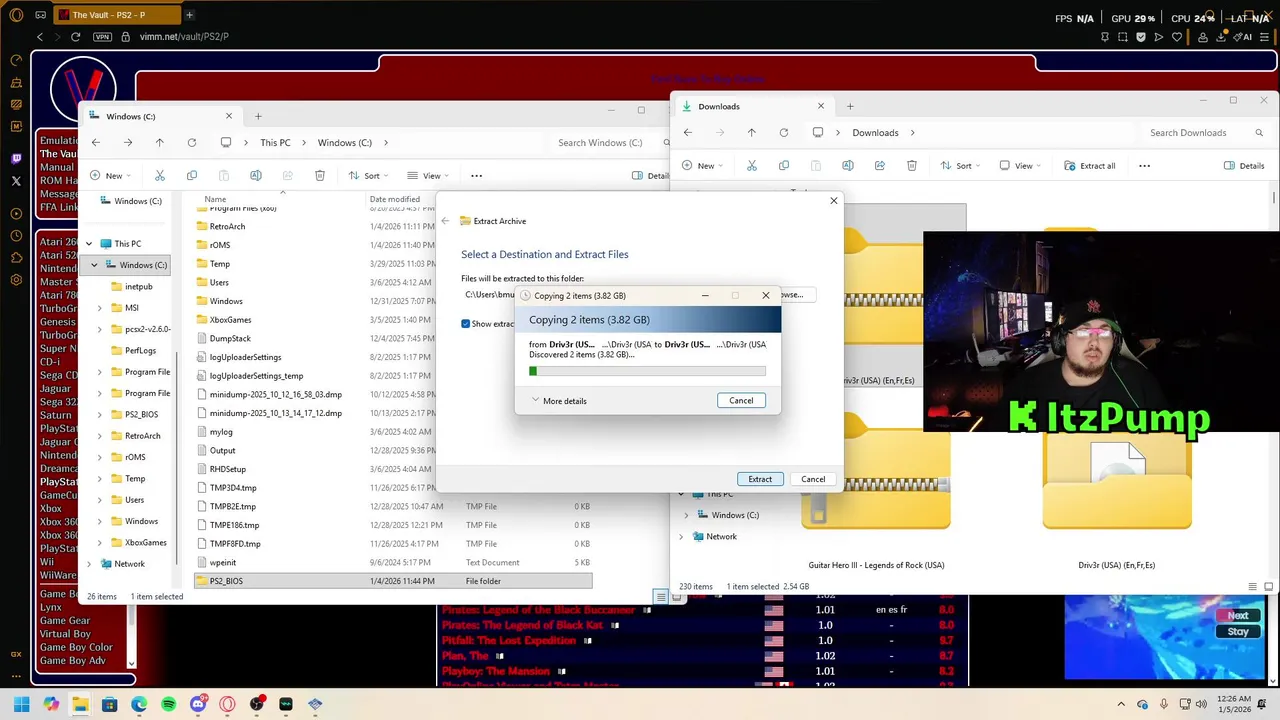Image resolution: width=1280 pixels, height=720 pixels.
Task: Click the VPN badge in the address bar
Action: pos(102,37)
